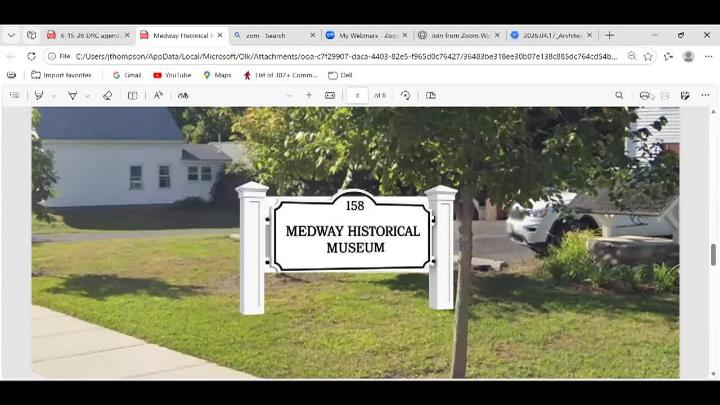
Task: Zoom in the PDF page
Action: tap(309, 96)
